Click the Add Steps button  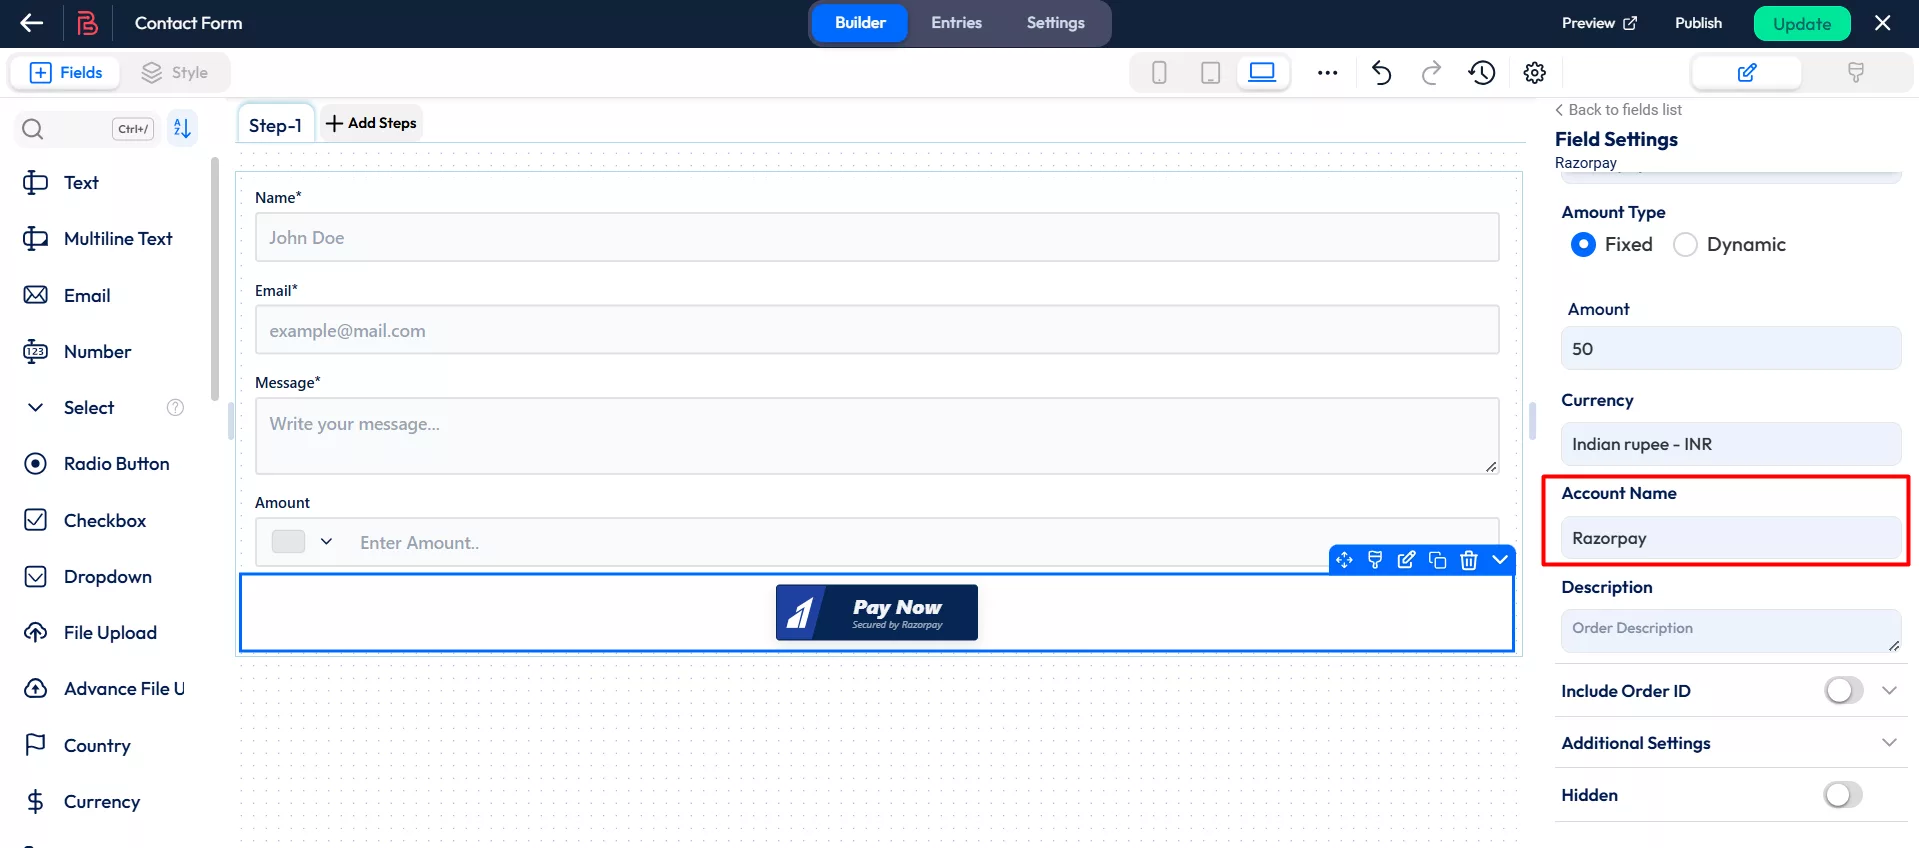pyautogui.click(x=371, y=123)
